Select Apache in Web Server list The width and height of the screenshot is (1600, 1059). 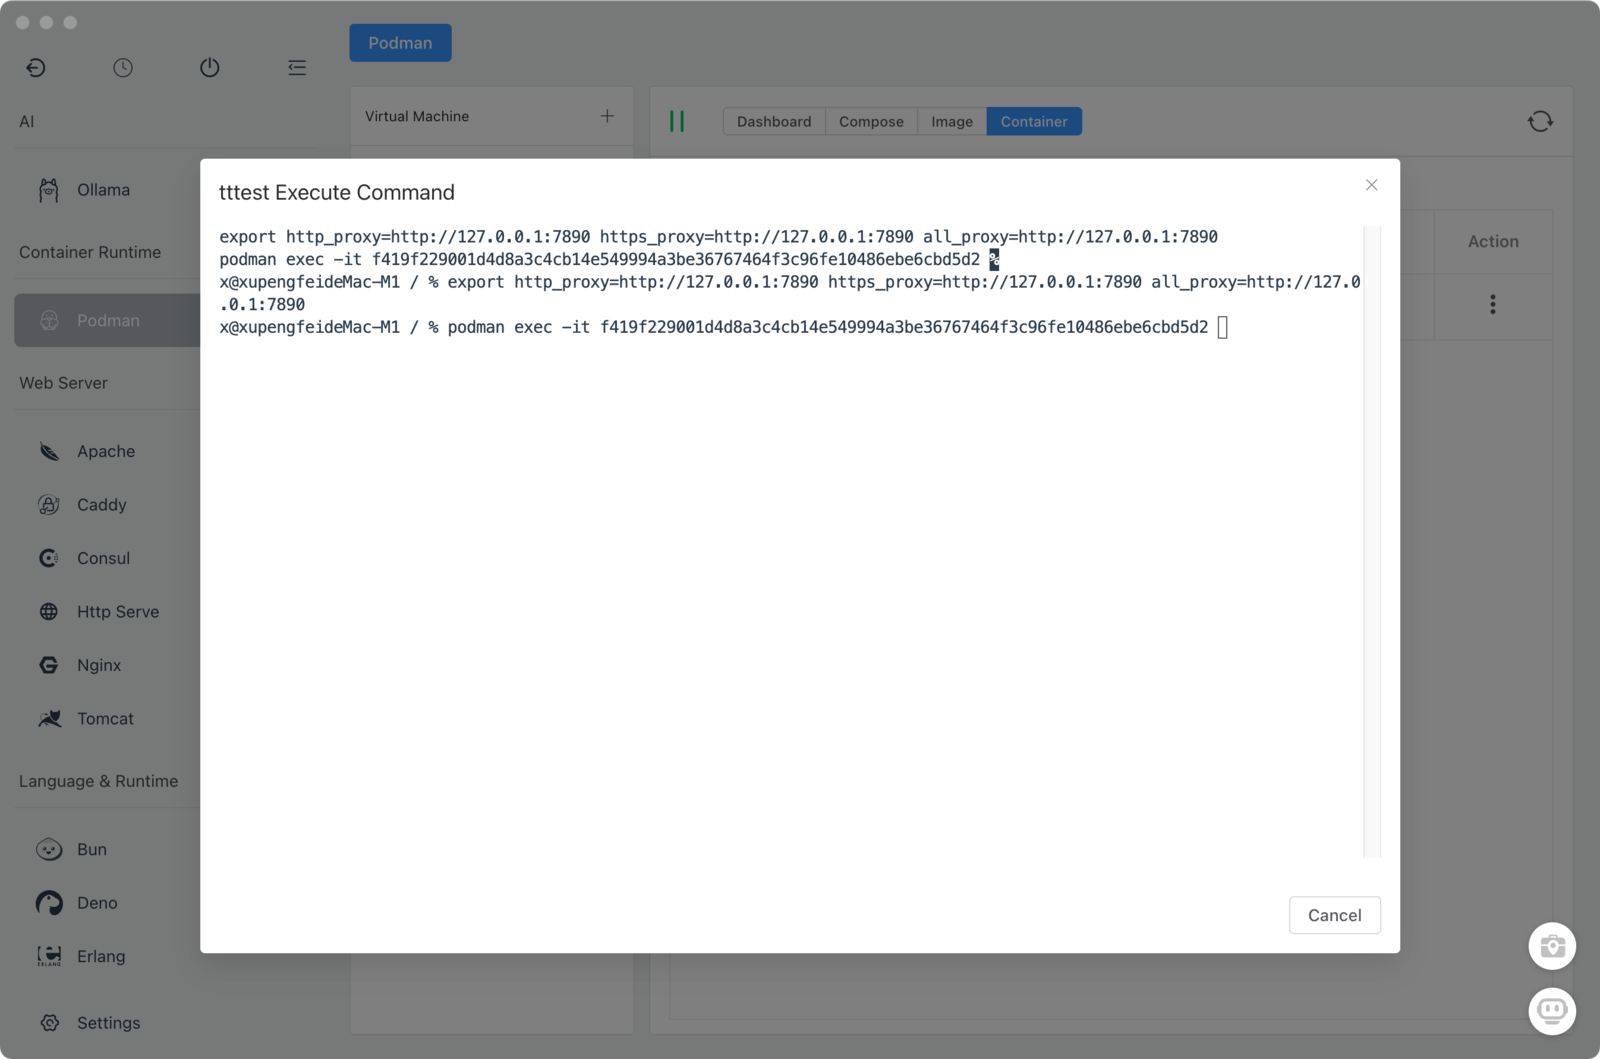click(105, 451)
